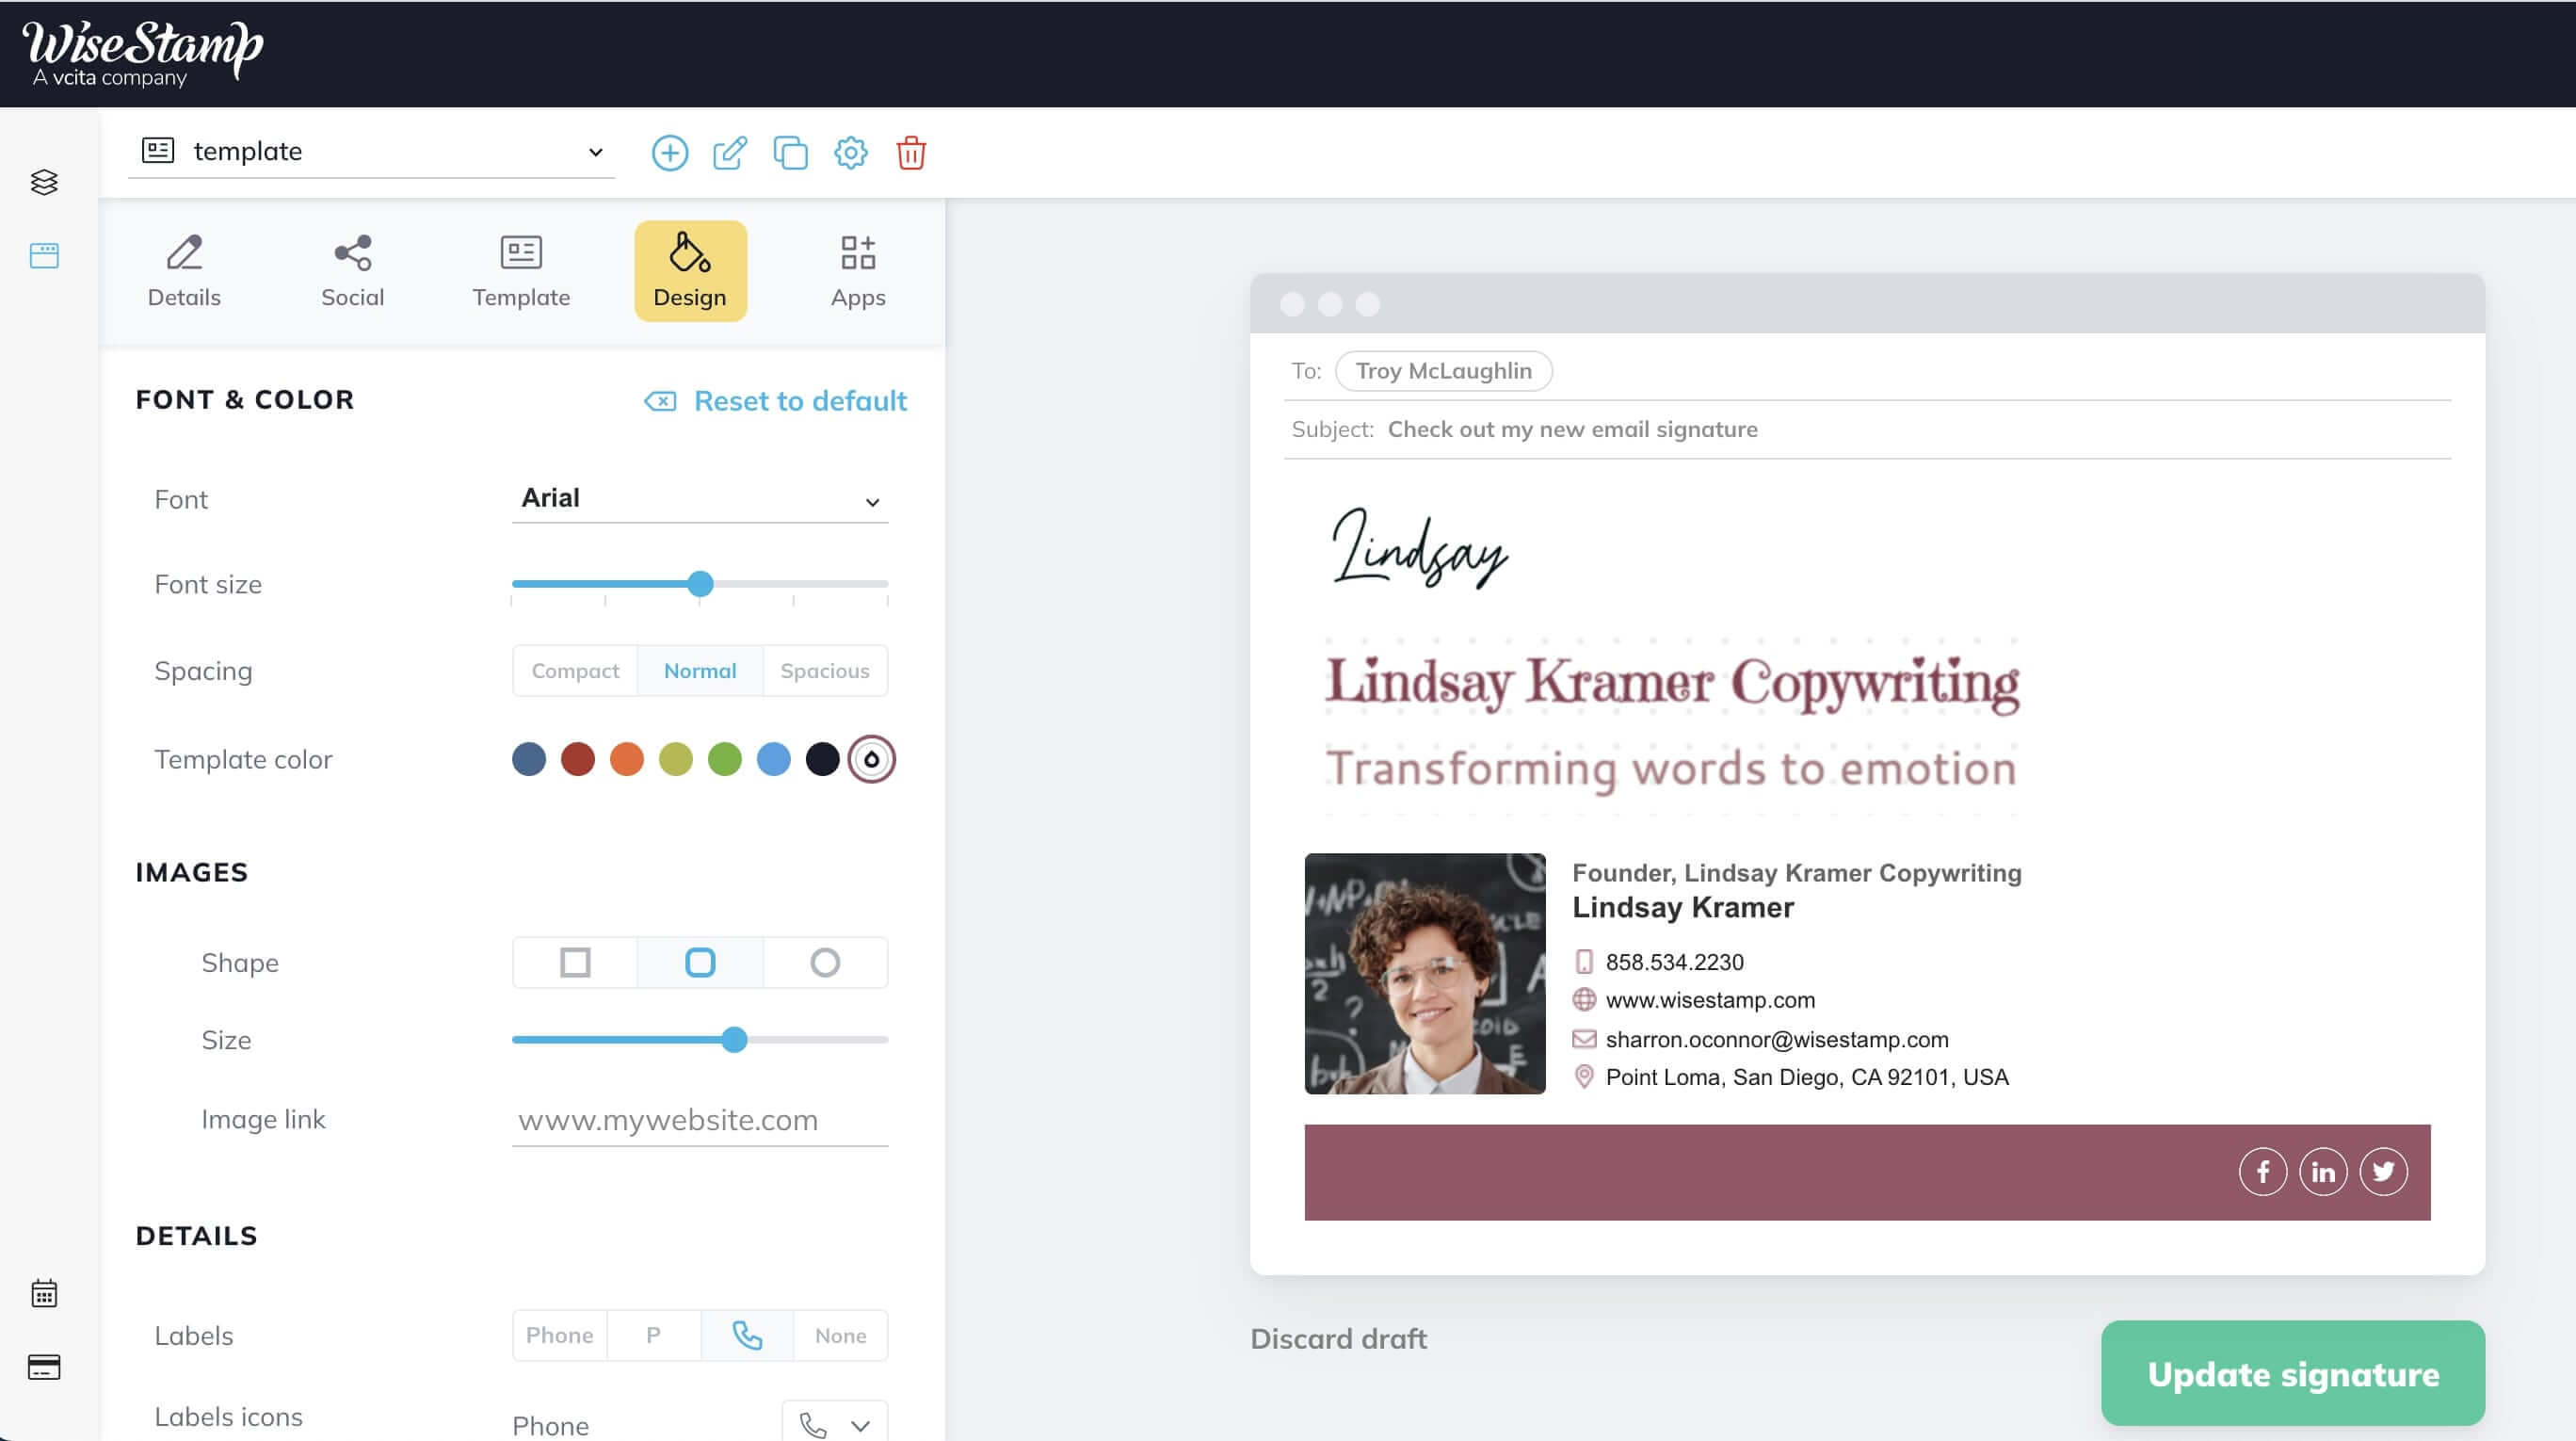Select the edit pencil icon next to template name
Viewport: 2576px width, 1441px height.
tap(730, 153)
